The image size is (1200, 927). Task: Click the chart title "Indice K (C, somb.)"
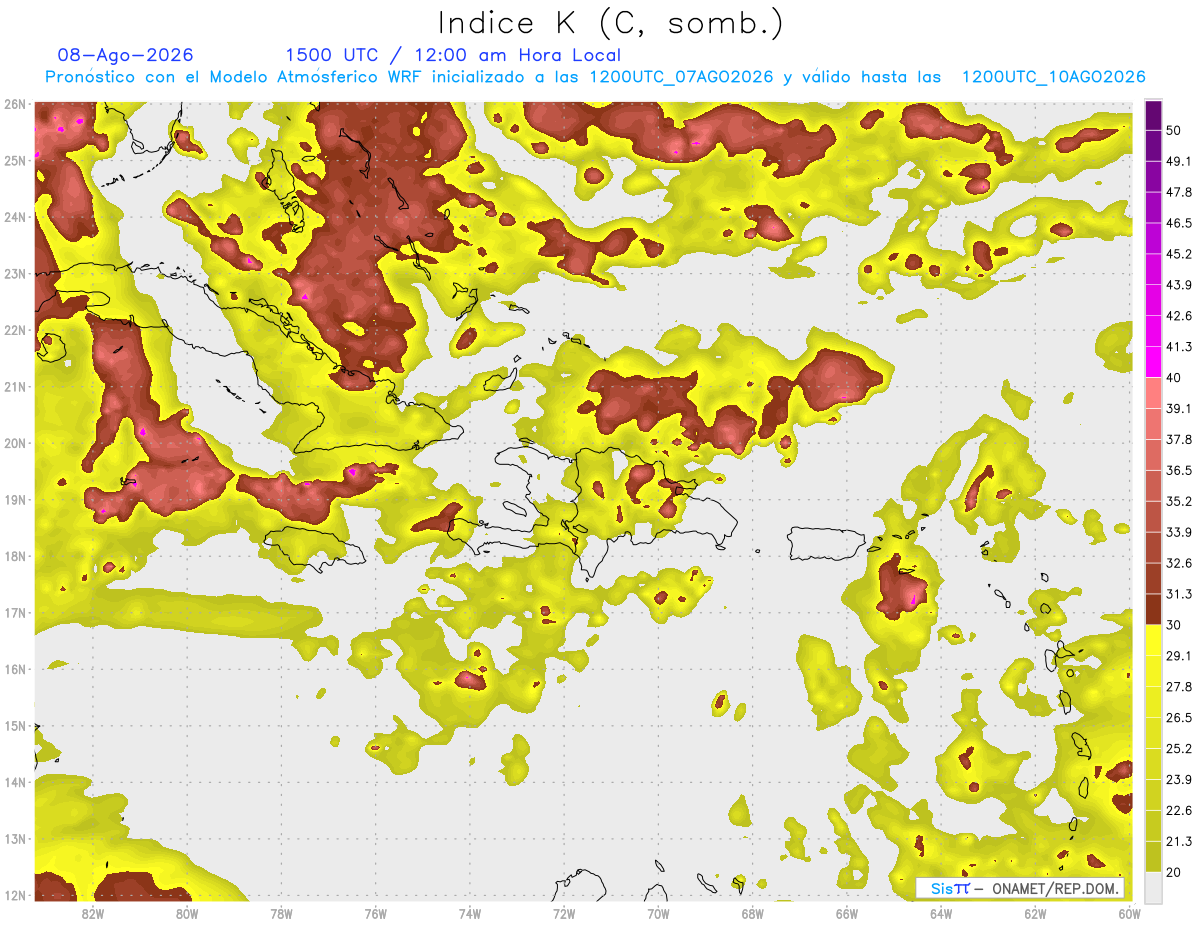point(610,24)
